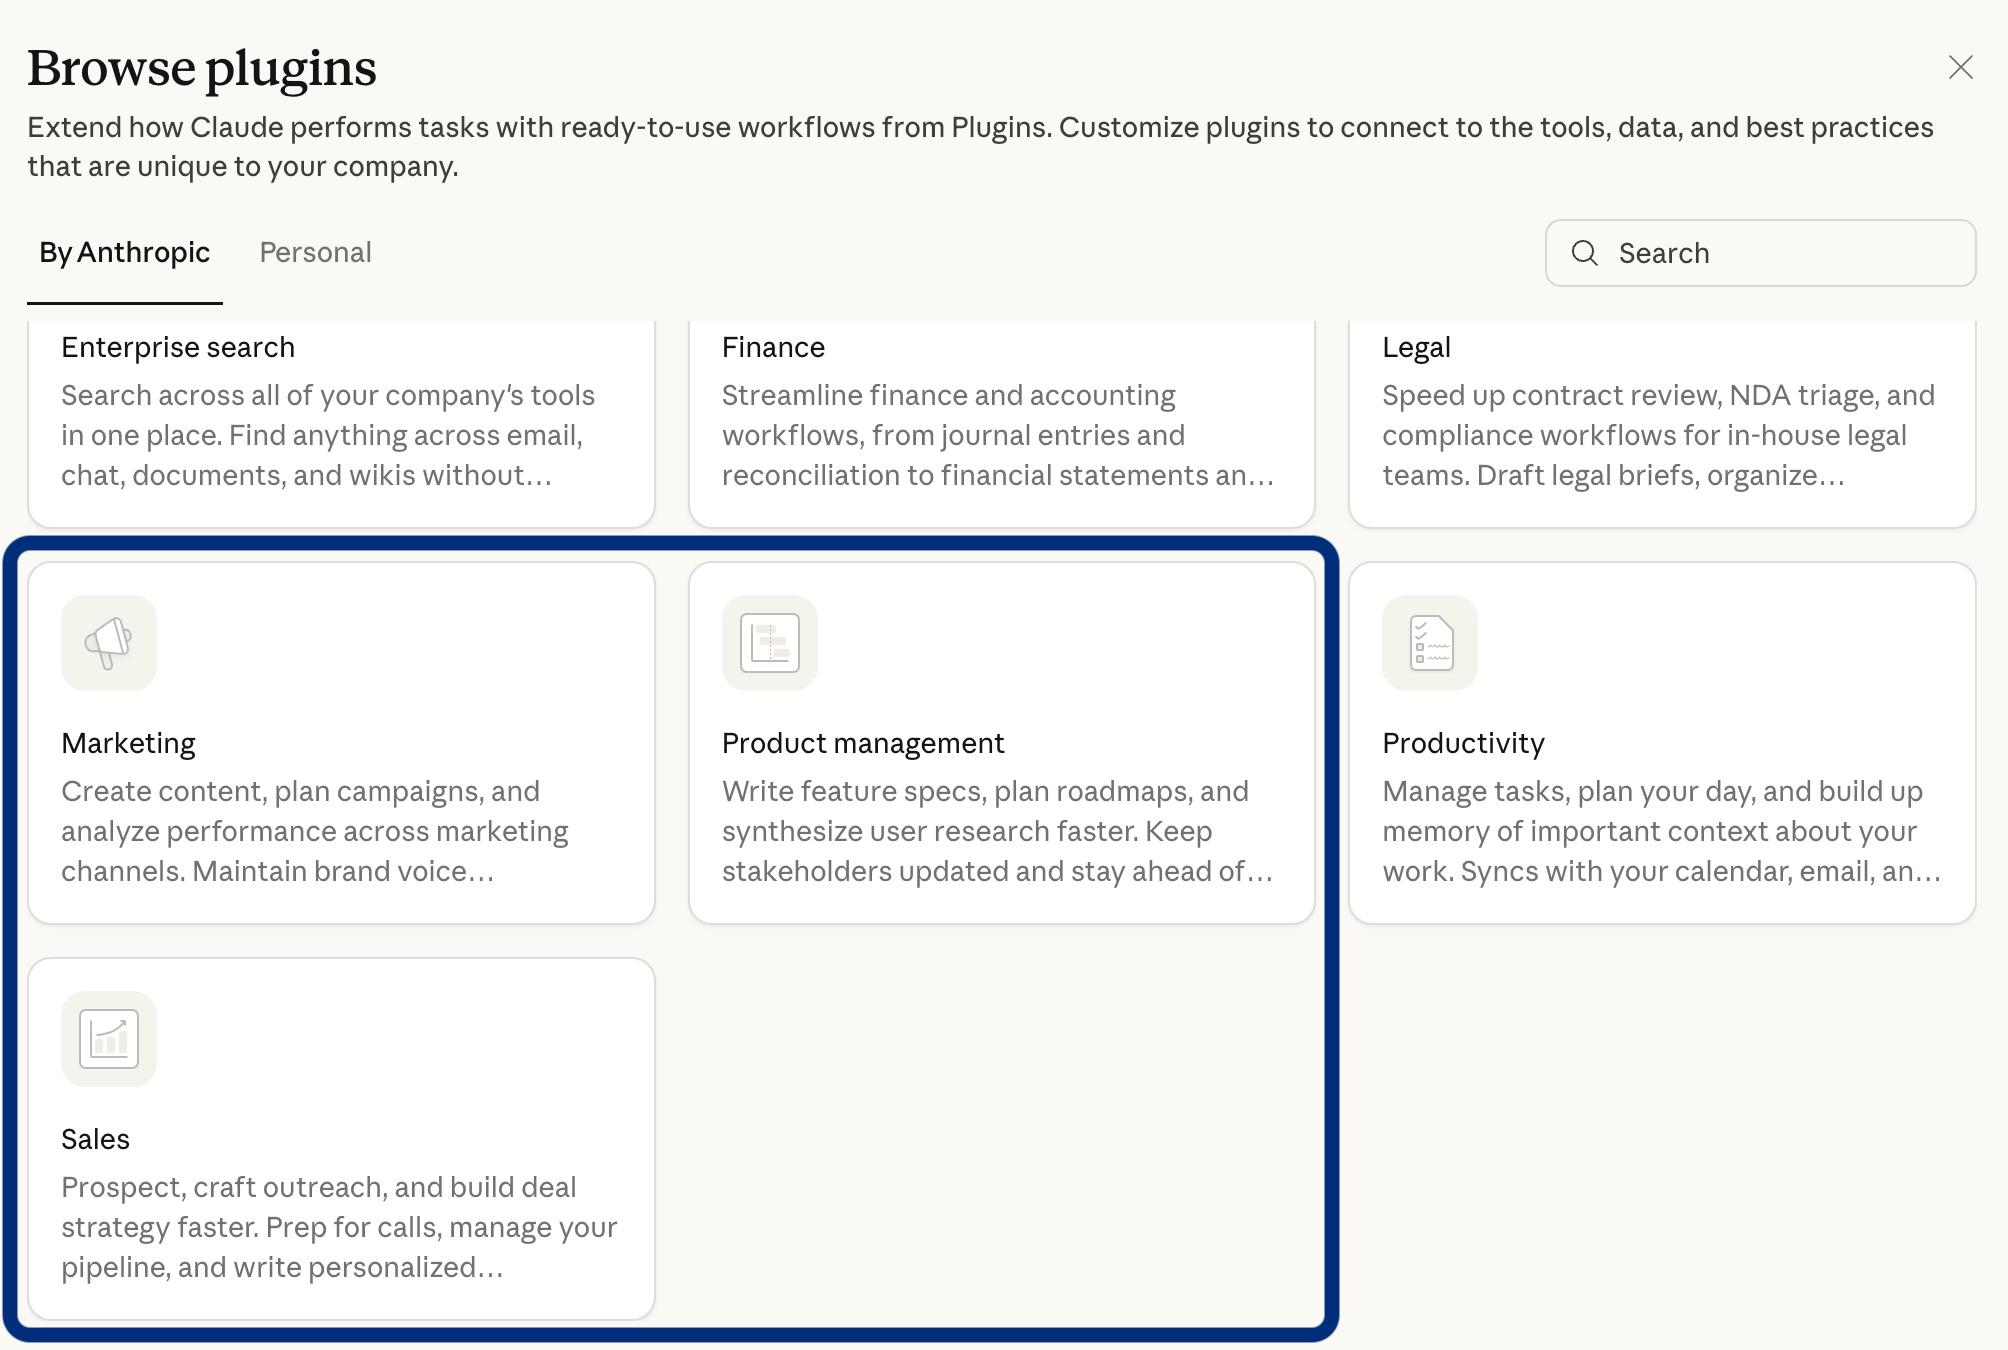Select the Marketing card description text
Viewport: 2008px width, 1350px height.
[315, 831]
